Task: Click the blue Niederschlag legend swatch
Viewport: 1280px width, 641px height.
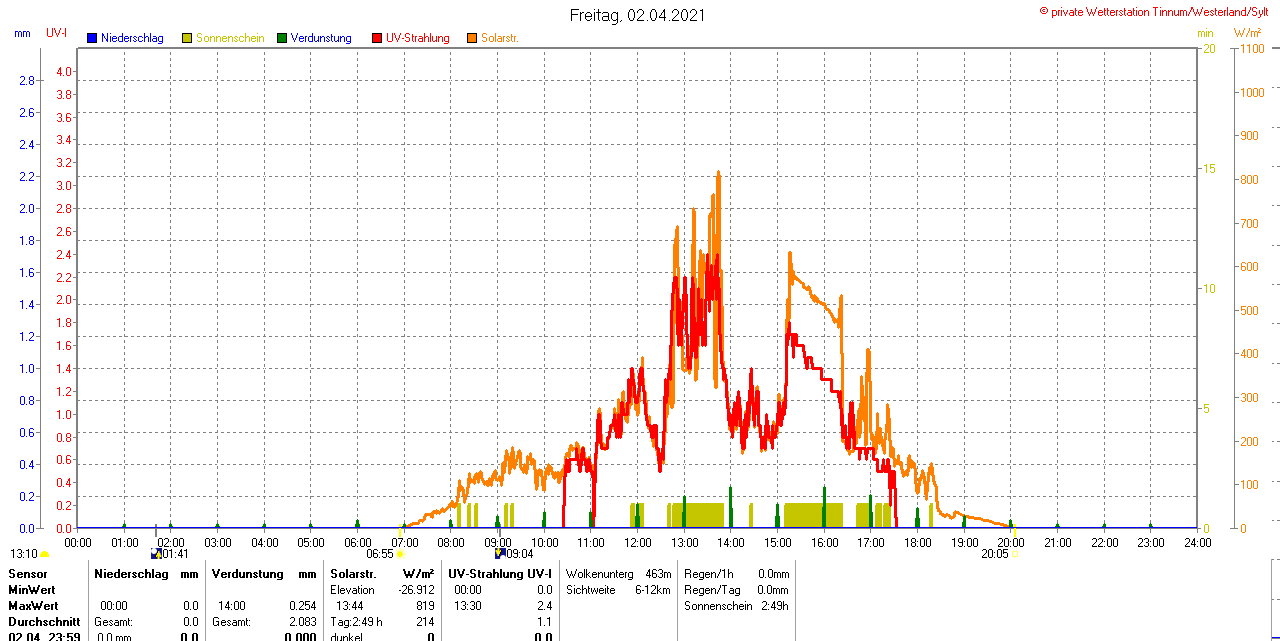Action: tap(92, 38)
